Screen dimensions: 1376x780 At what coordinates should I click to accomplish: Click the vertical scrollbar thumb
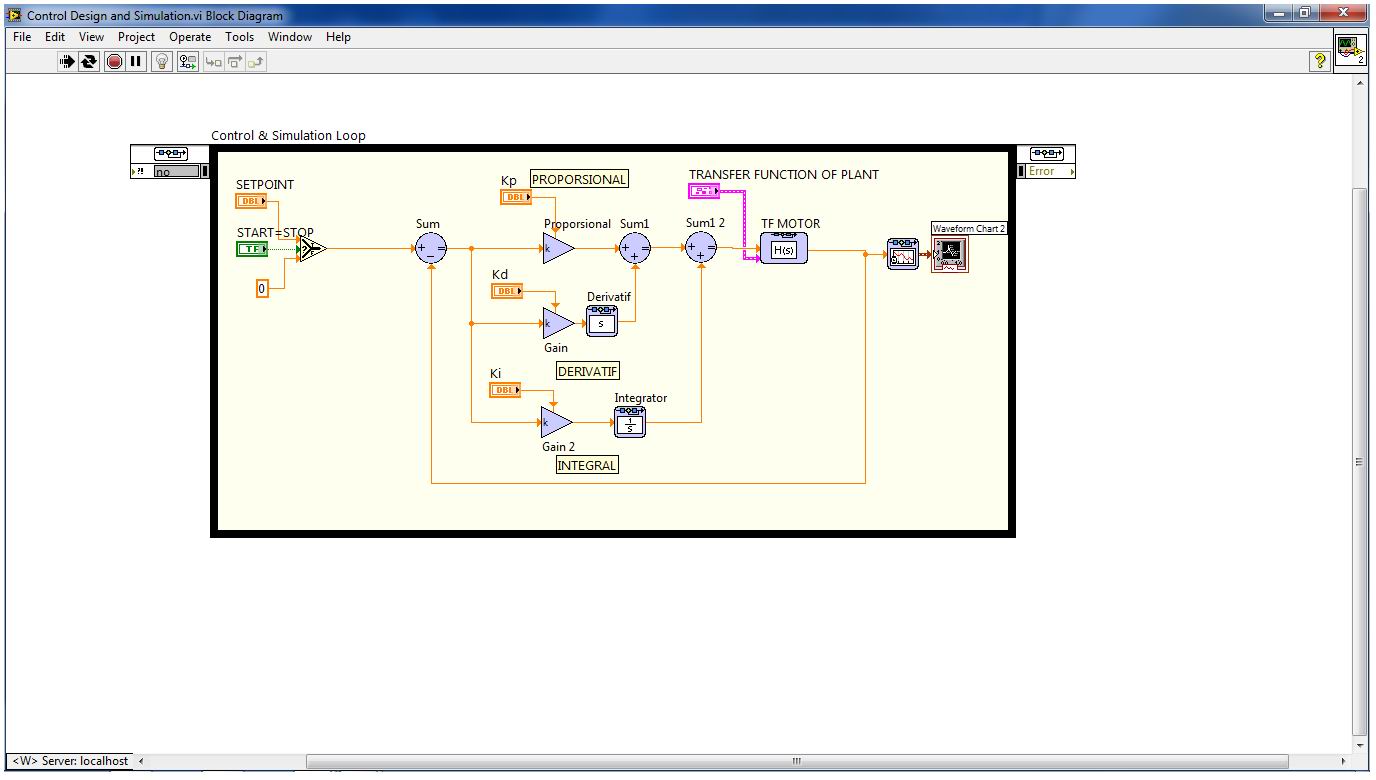pyautogui.click(x=1359, y=462)
